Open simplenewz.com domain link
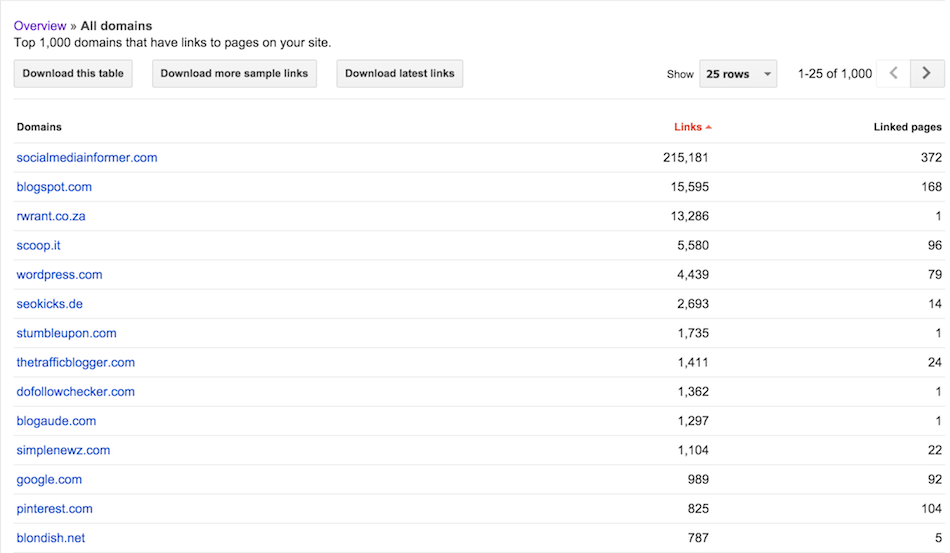This screenshot has height=553, width=950. (x=64, y=450)
